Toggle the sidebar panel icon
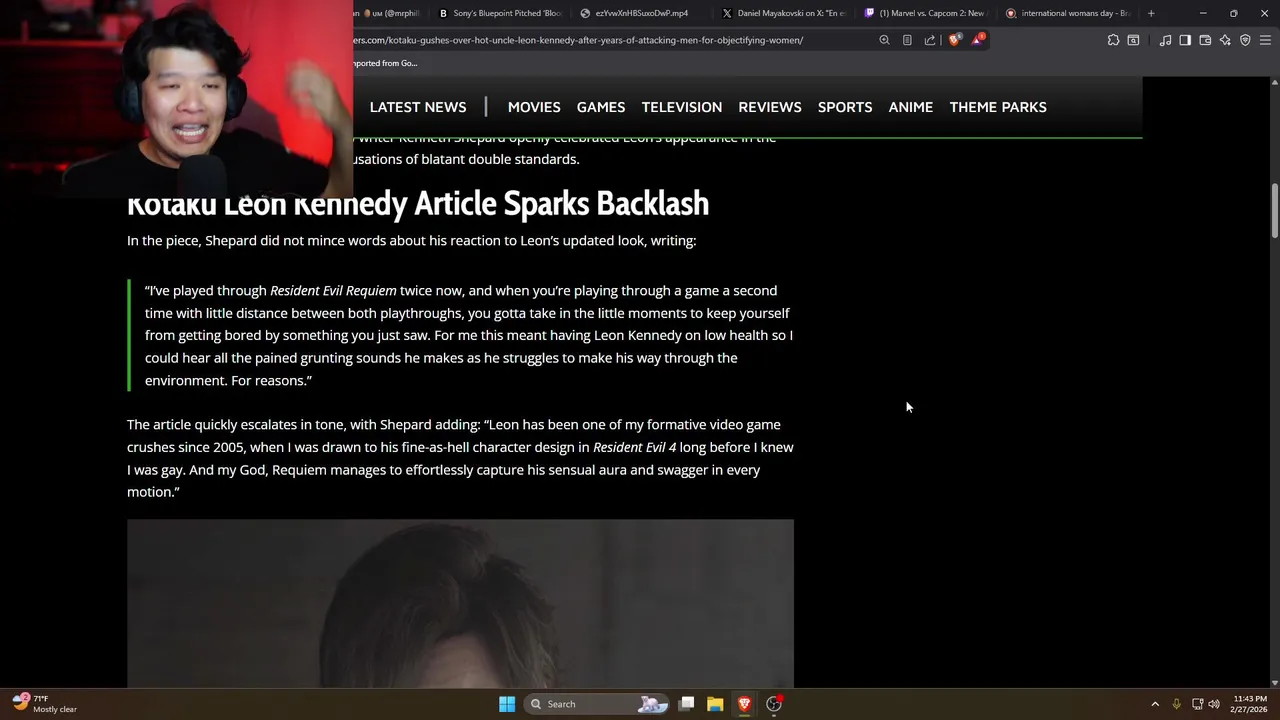The width and height of the screenshot is (1280, 720). (1185, 40)
